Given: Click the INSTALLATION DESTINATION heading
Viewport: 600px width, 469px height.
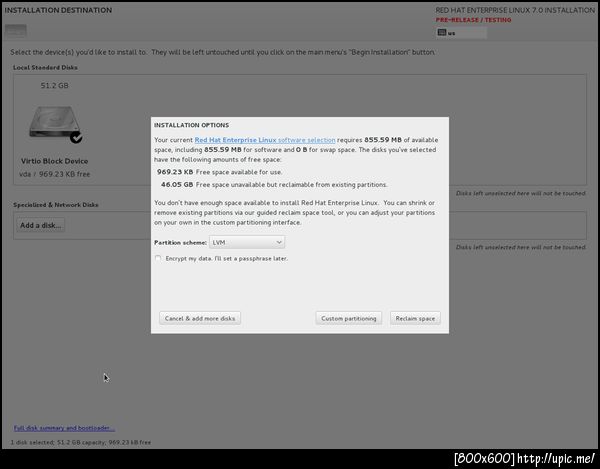Looking at the screenshot, I should coord(58,10).
